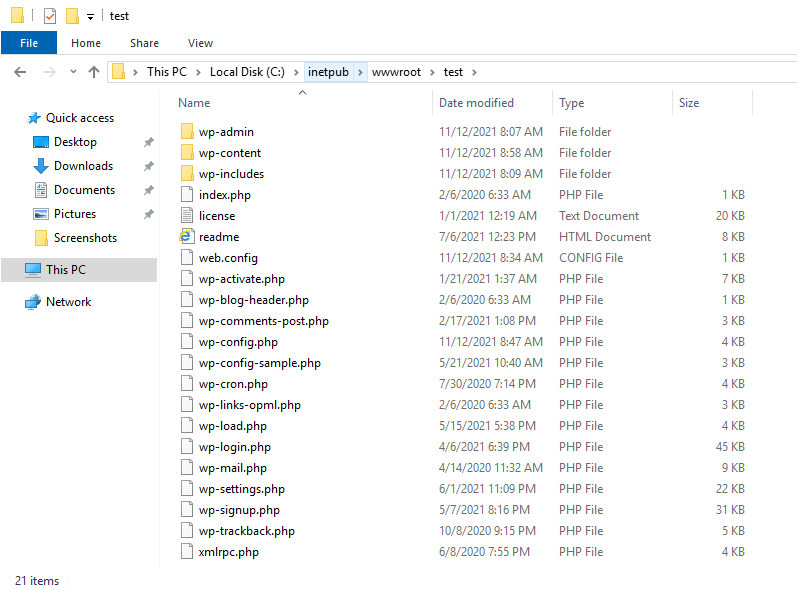Switch to the Home ribbon tab
The width and height of the screenshot is (797, 589).
pyautogui.click(x=86, y=43)
